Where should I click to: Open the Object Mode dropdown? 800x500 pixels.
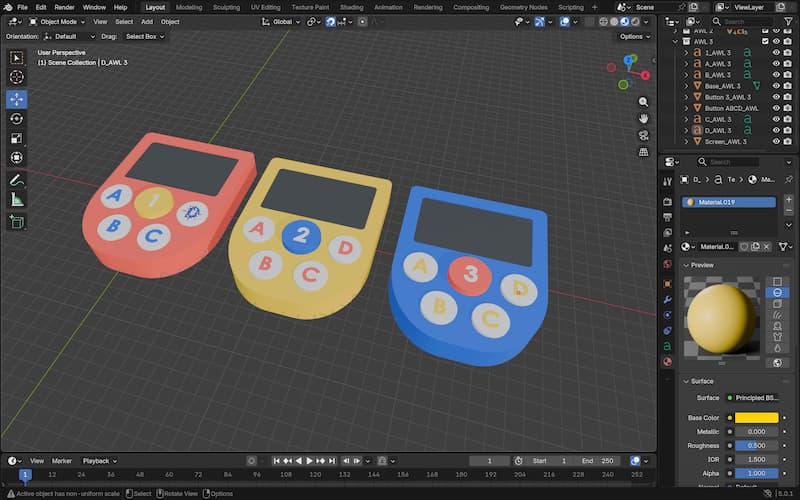pos(57,22)
